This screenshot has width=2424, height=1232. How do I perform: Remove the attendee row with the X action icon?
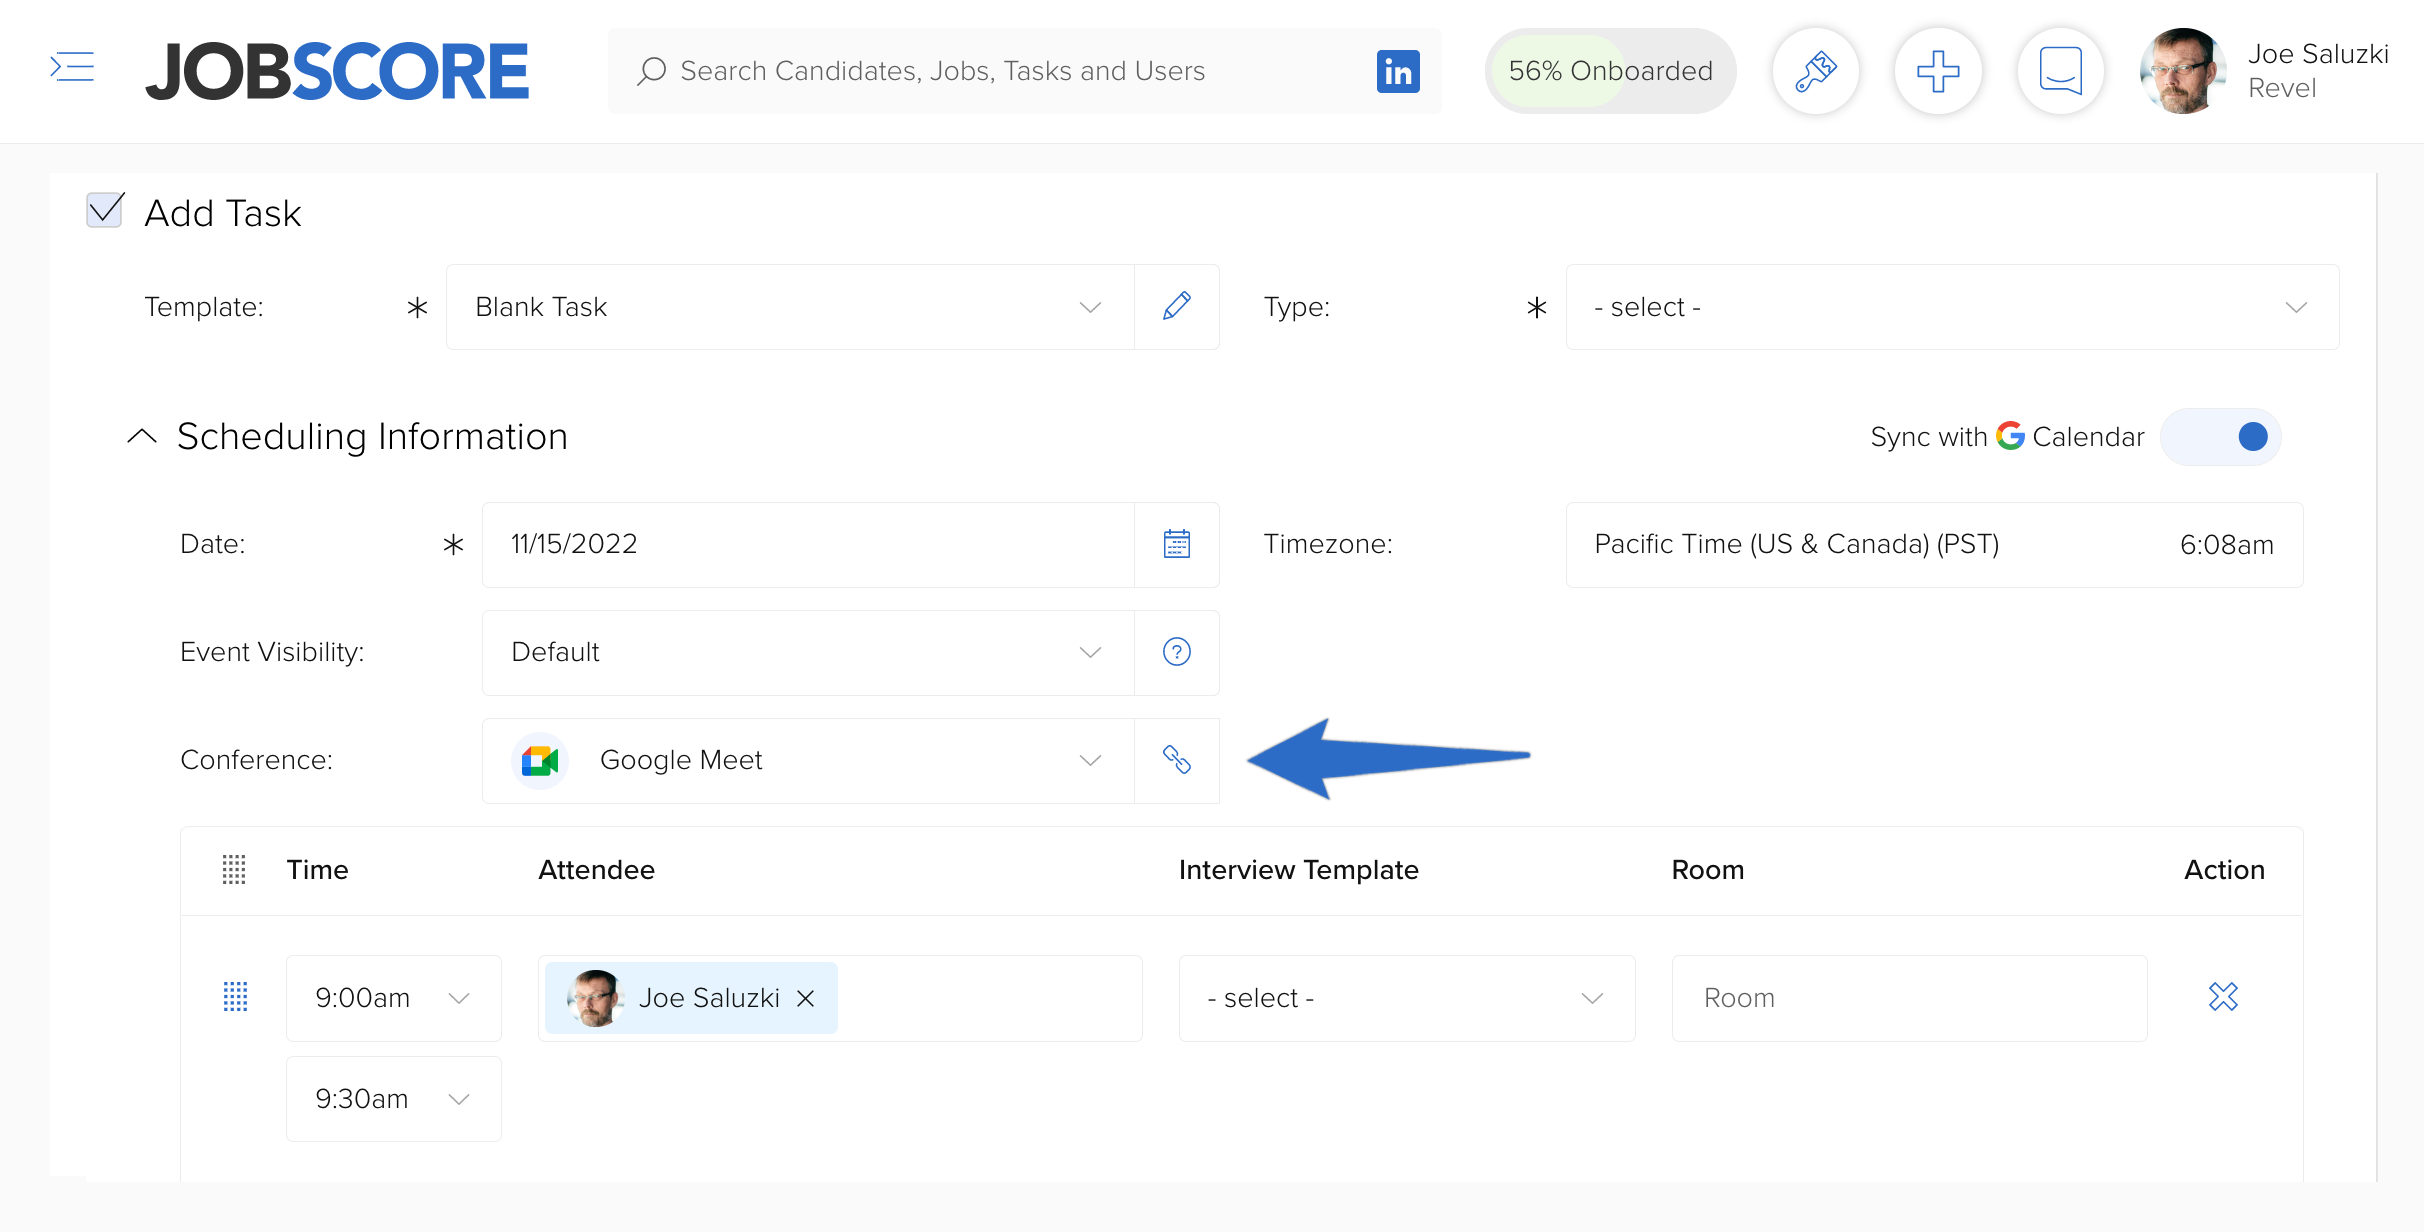[x=2223, y=996]
